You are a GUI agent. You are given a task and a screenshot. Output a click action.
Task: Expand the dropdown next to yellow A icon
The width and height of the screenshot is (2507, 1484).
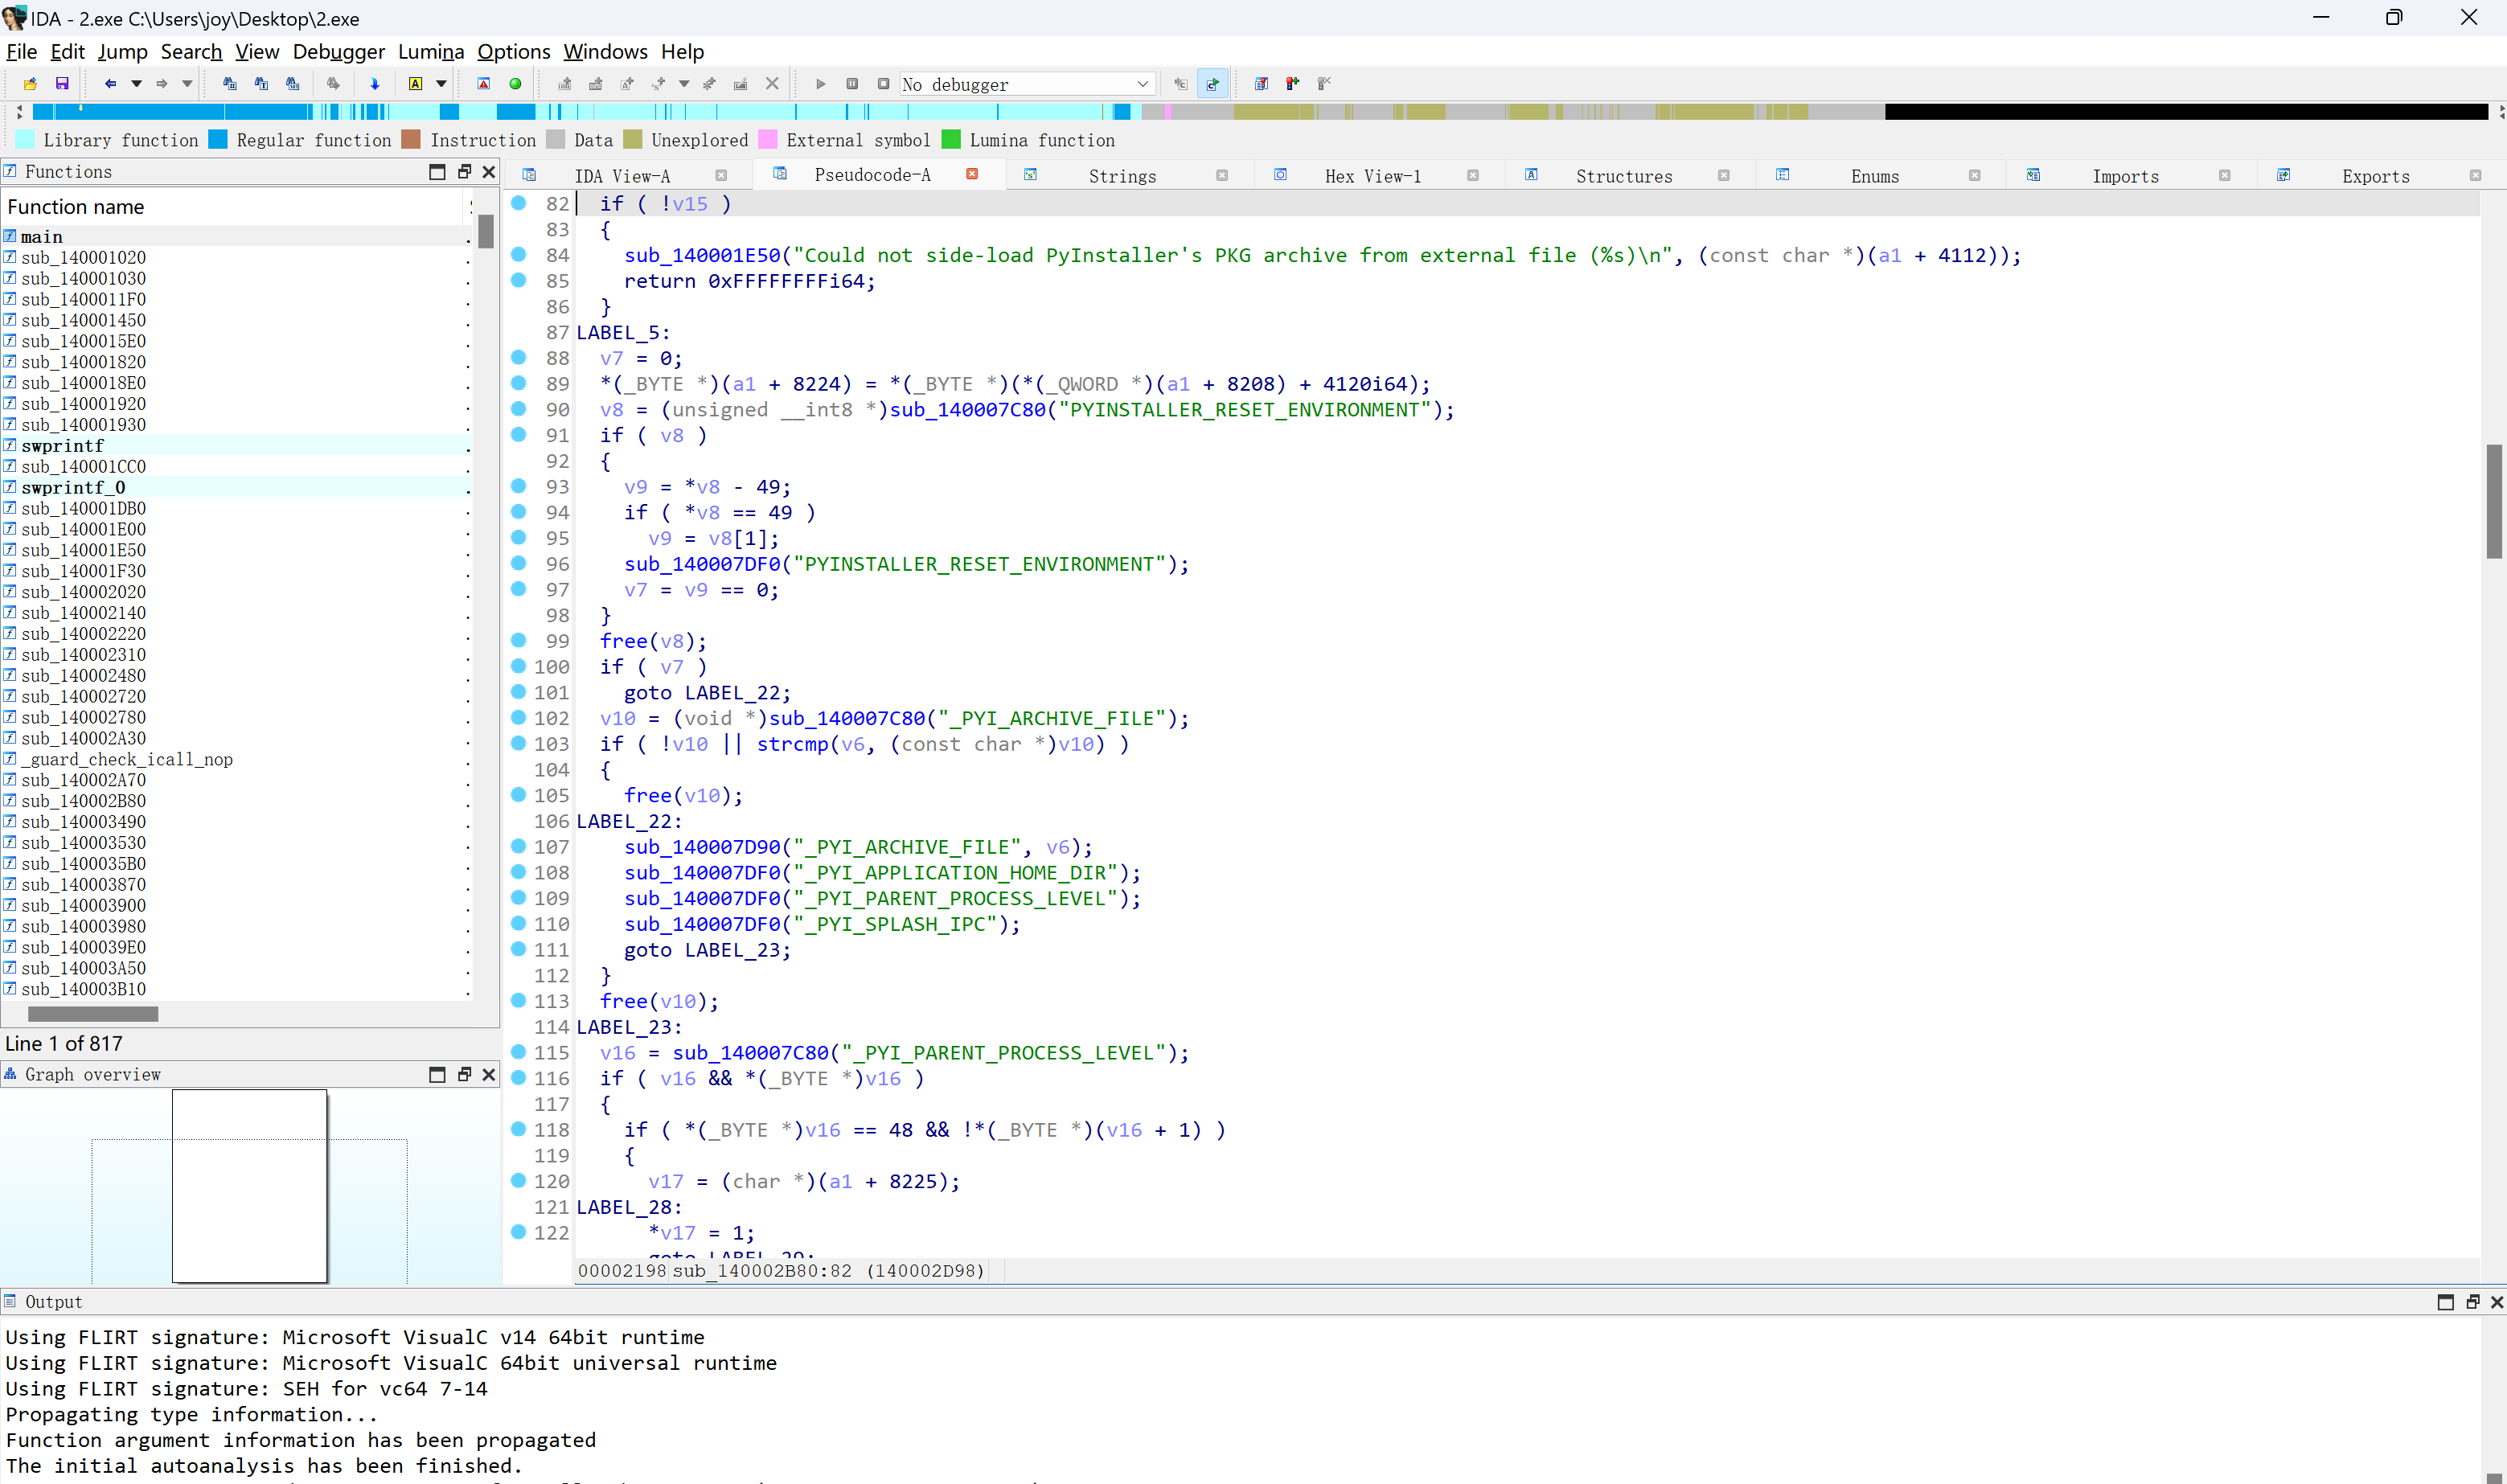point(441,84)
